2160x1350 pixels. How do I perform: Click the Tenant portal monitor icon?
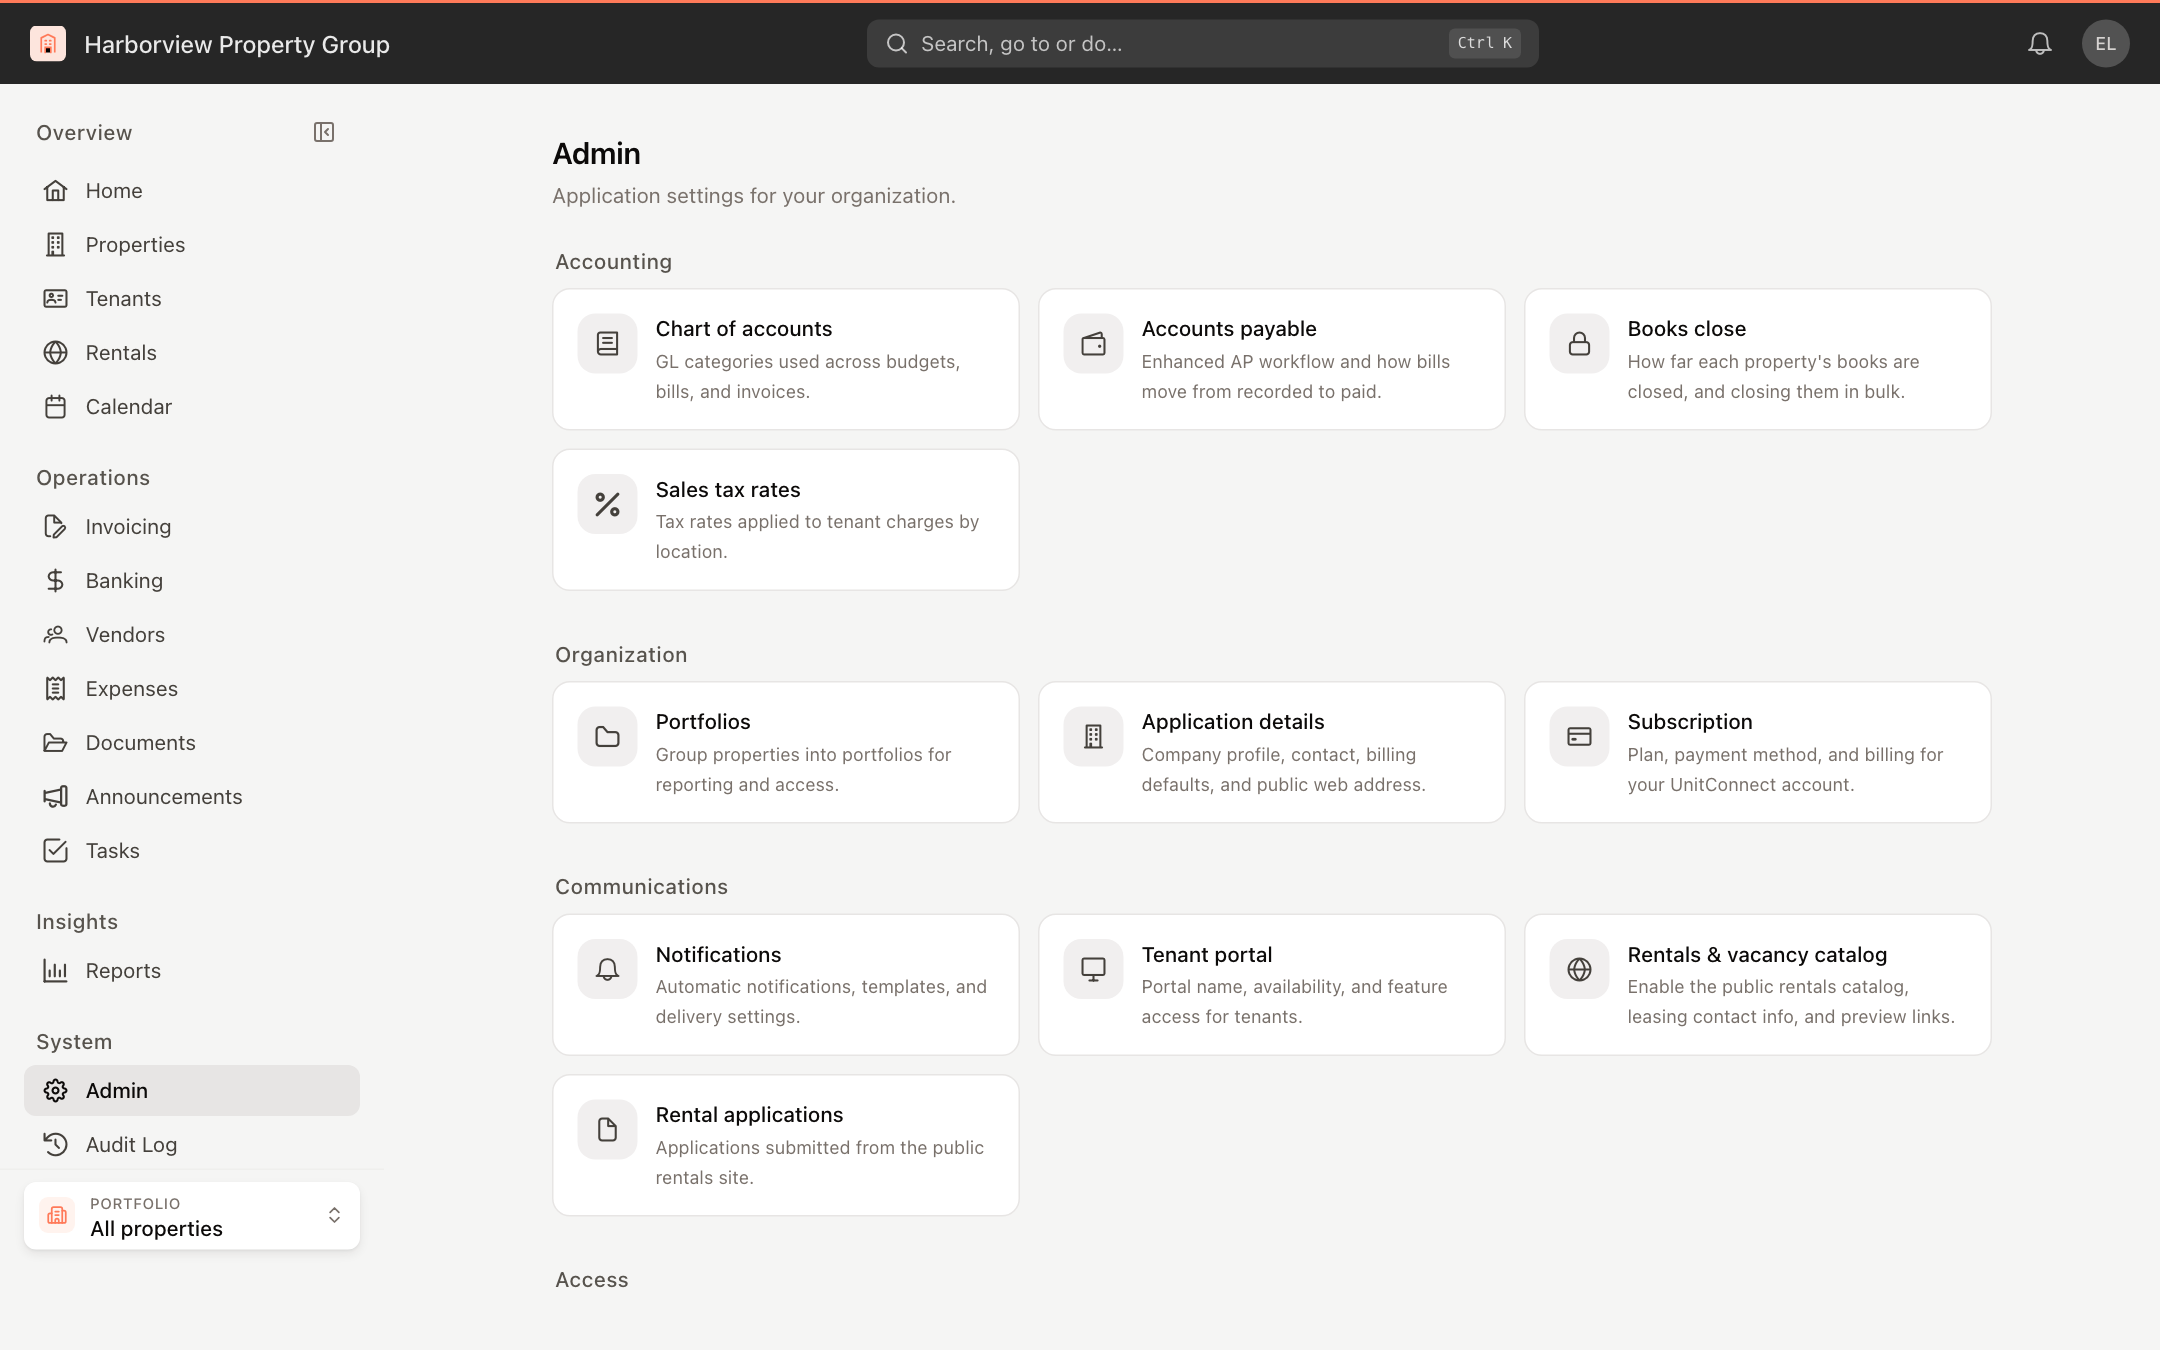tap(1093, 969)
